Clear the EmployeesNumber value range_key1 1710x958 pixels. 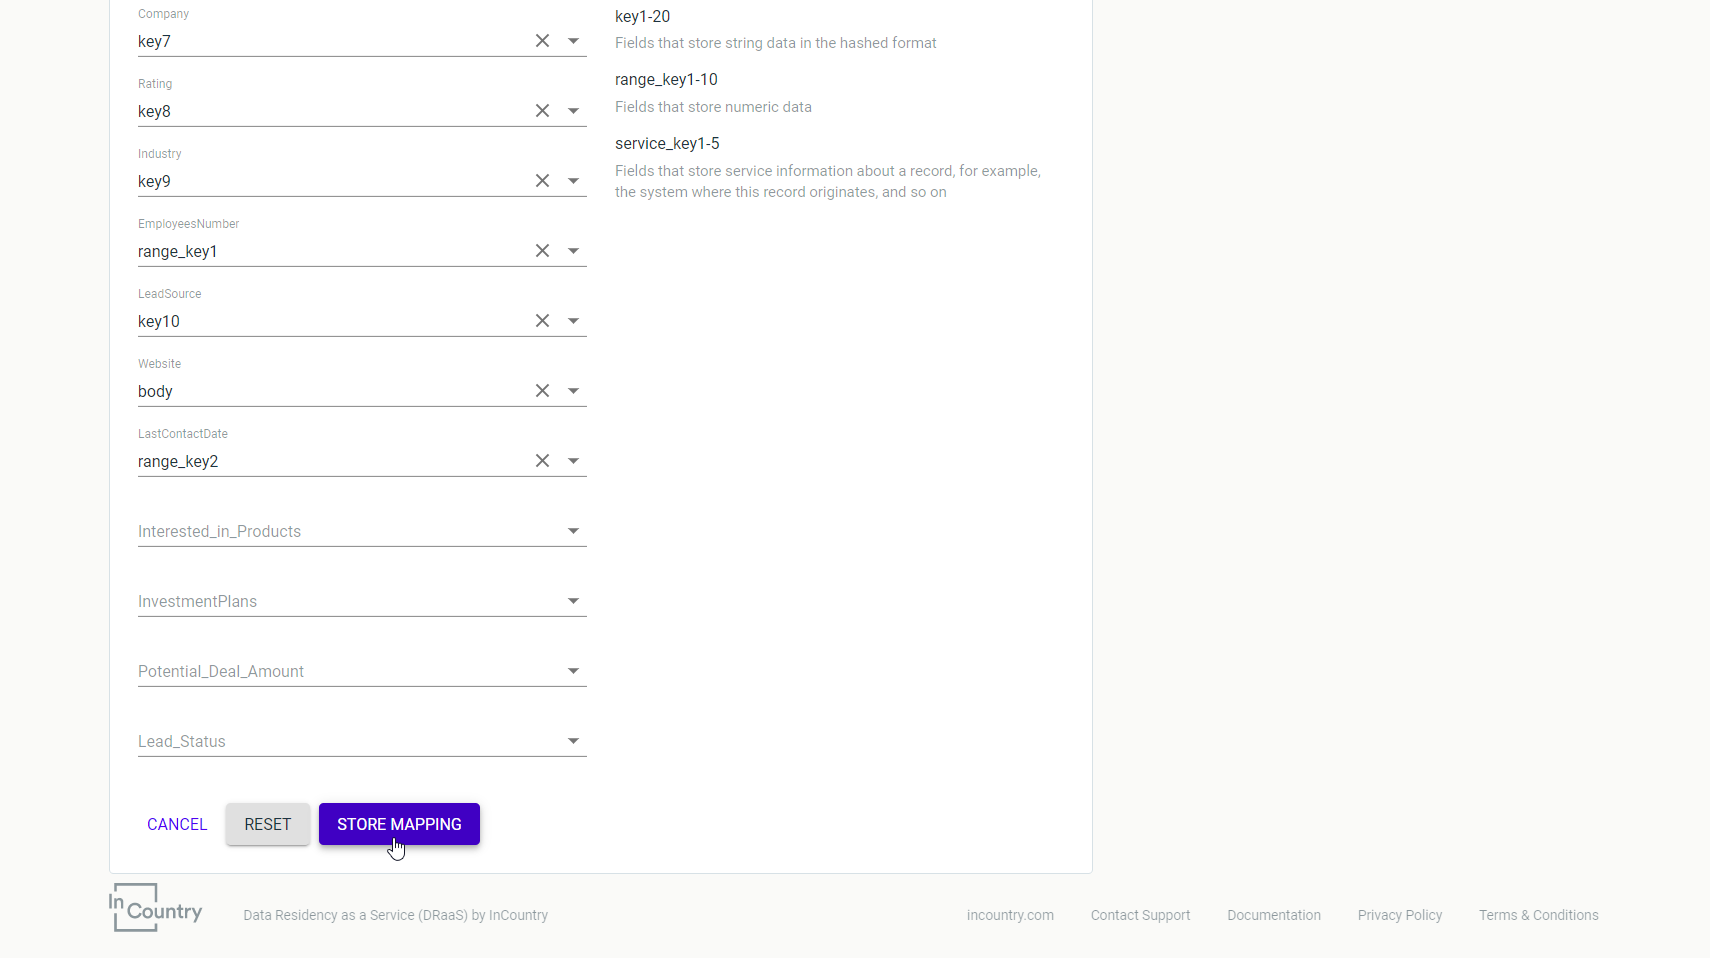click(542, 251)
